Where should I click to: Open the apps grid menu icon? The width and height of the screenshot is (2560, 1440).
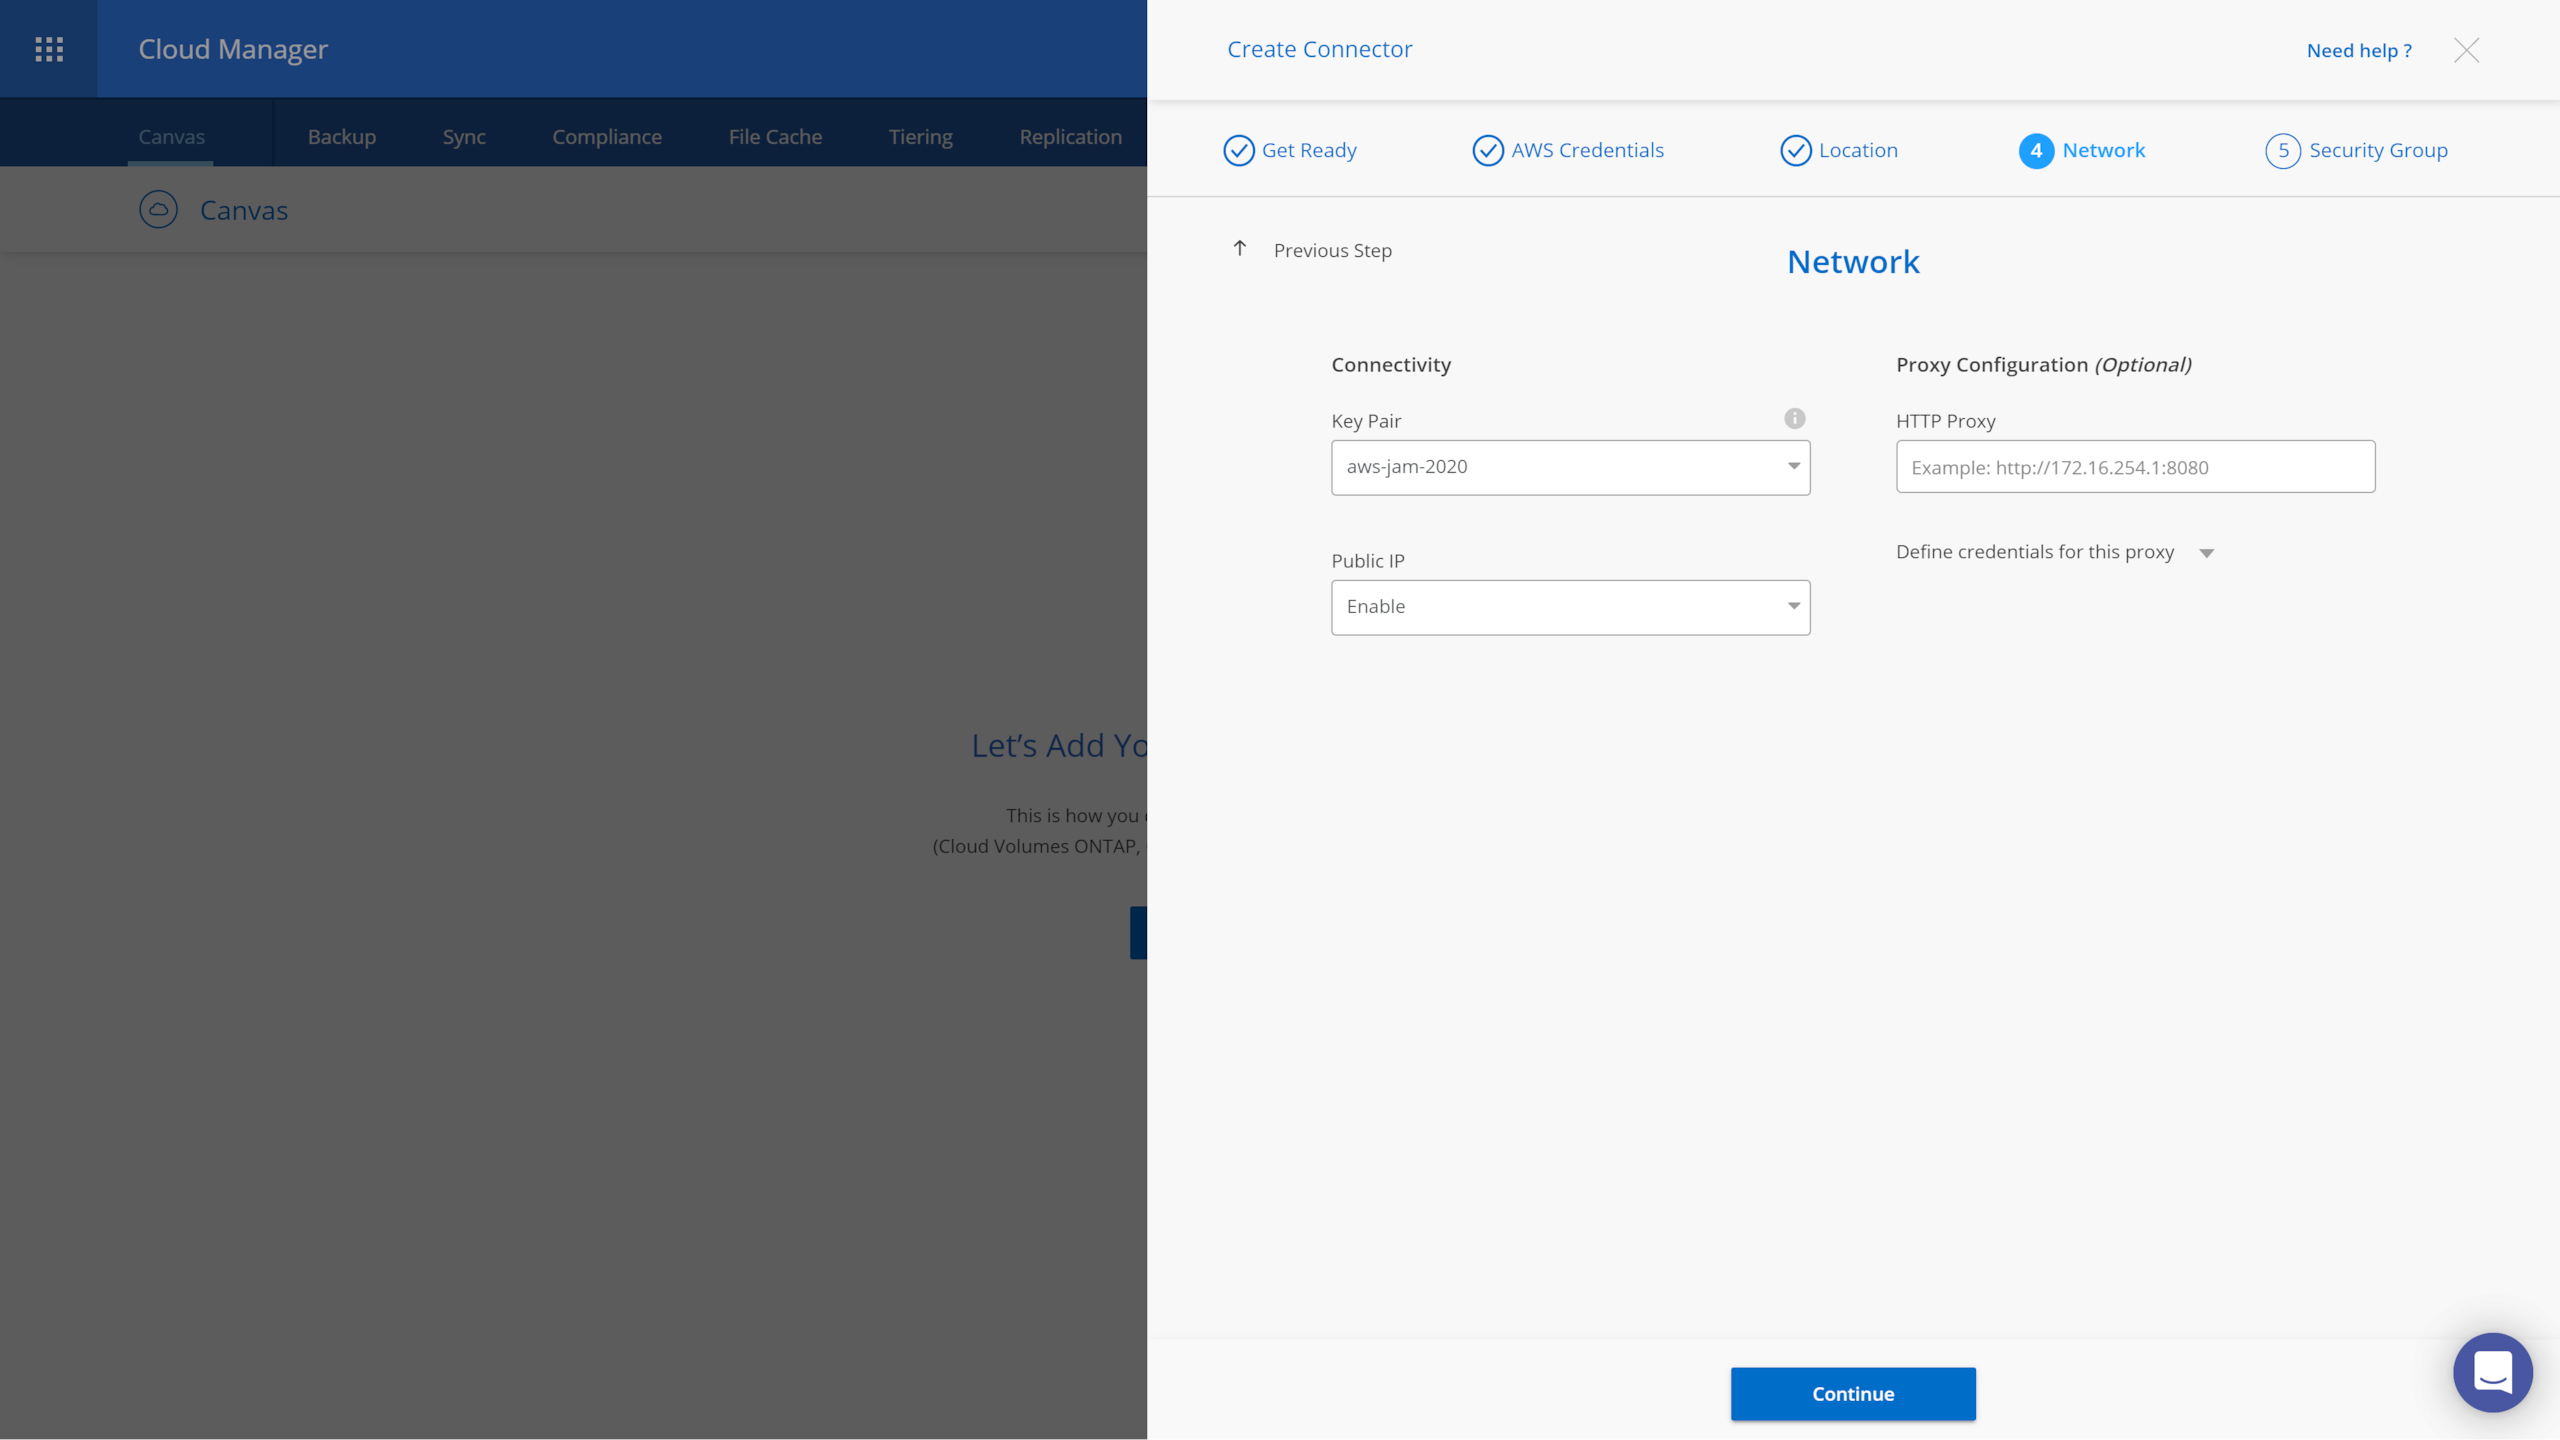(49, 49)
